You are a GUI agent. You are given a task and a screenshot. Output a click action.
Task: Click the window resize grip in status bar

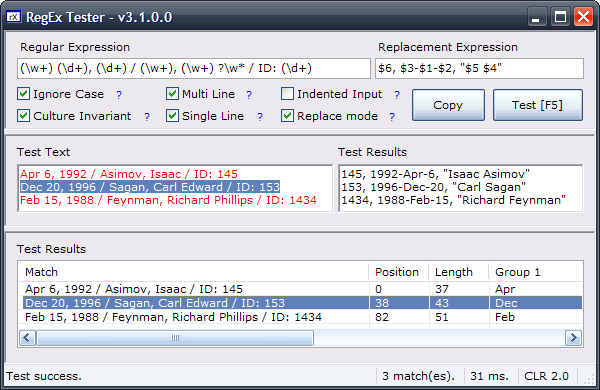click(589, 379)
